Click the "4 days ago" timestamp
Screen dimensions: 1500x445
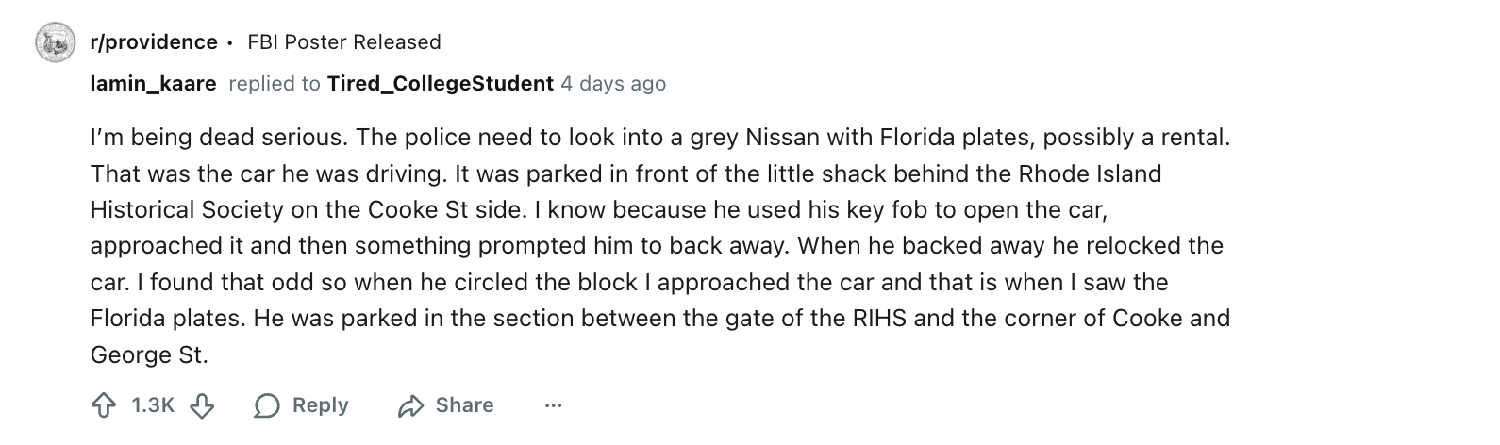[x=613, y=84]
